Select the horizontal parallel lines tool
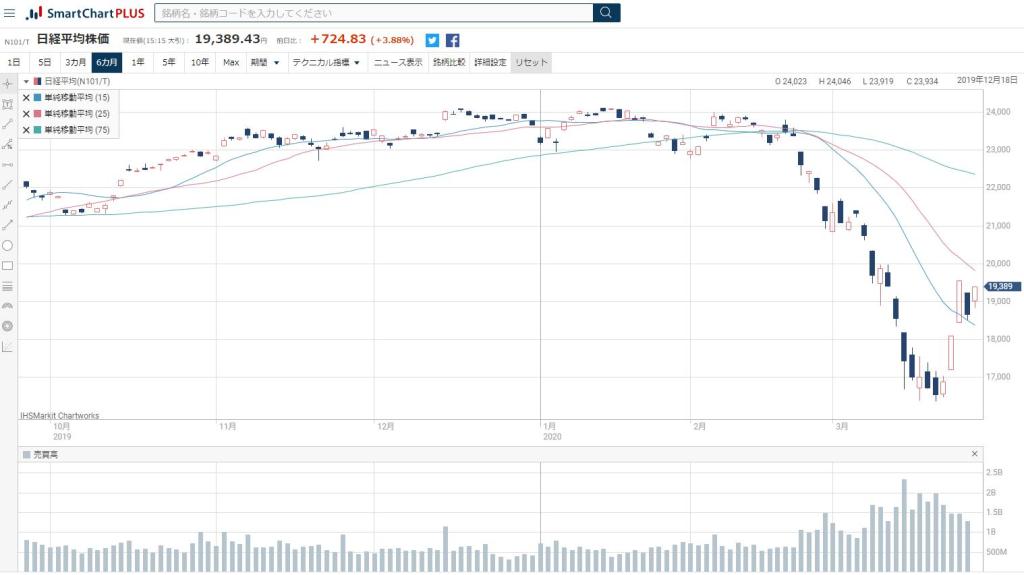This screenshot has height=575, width=1024. coord(7,286)
